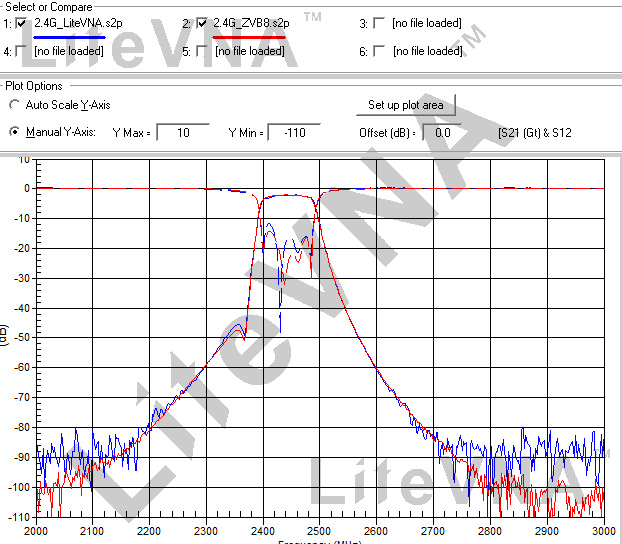Focus the Y Max value field
Image resolution: width=622 pixels, height=544 pixels.
click(182, 132)
